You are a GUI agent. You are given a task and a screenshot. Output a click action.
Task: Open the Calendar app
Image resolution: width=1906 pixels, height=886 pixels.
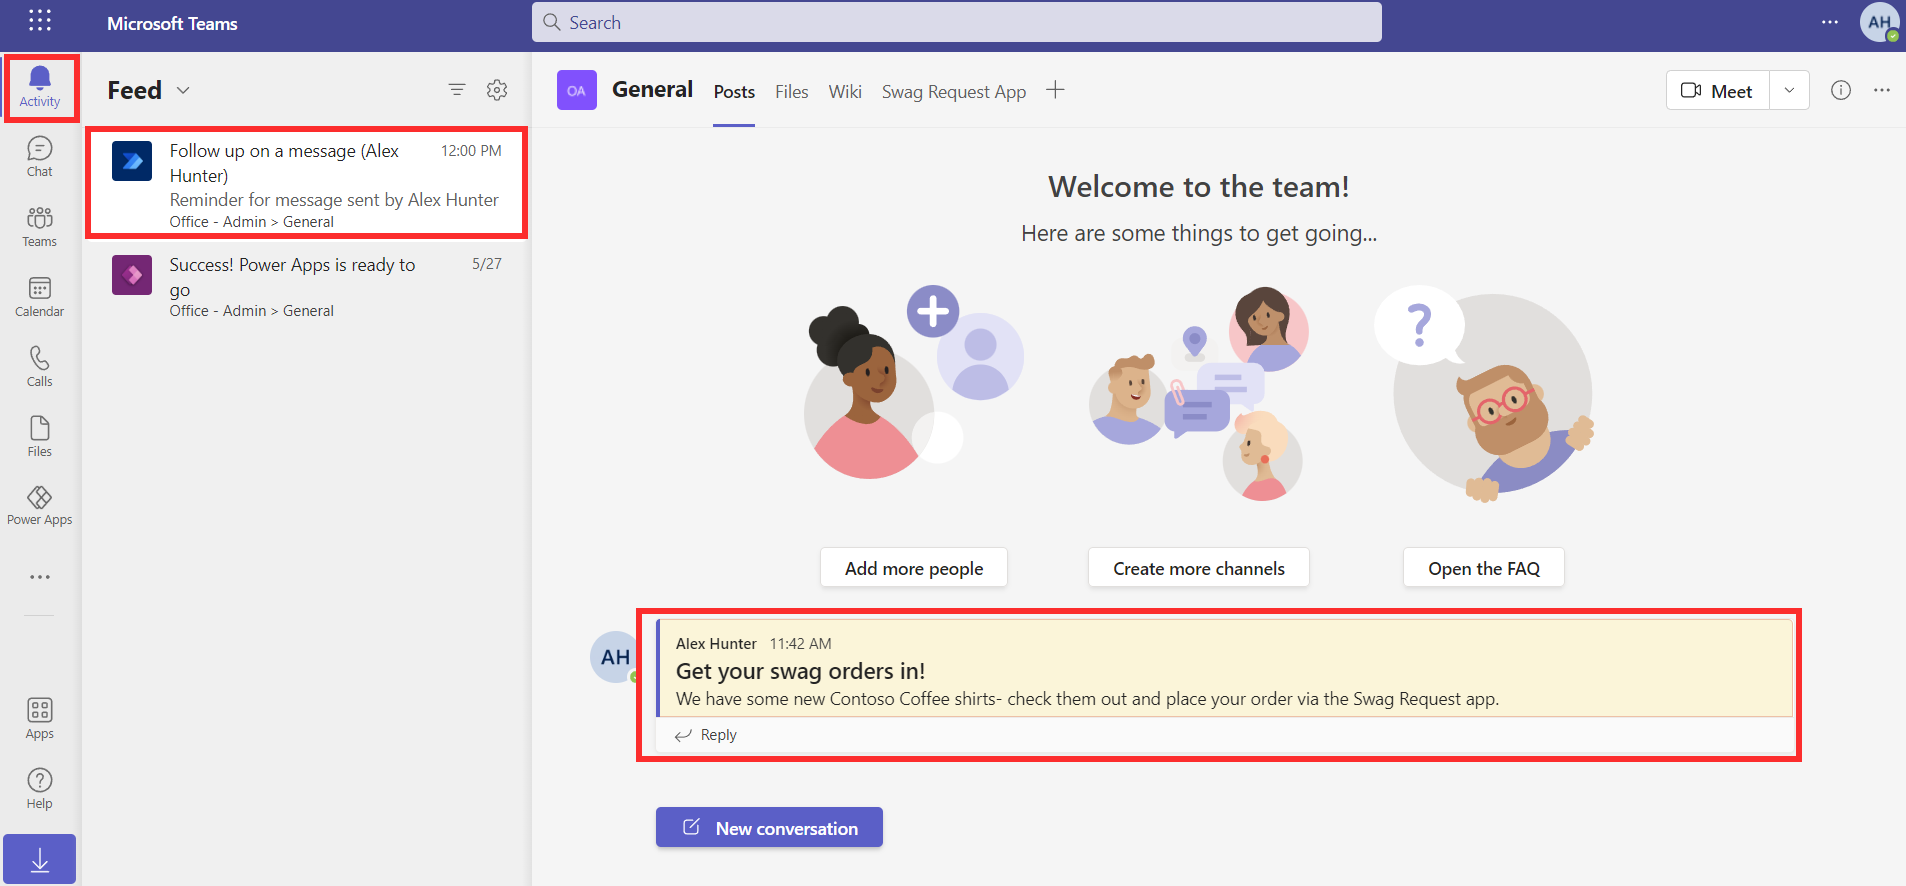tap(40, 298)
